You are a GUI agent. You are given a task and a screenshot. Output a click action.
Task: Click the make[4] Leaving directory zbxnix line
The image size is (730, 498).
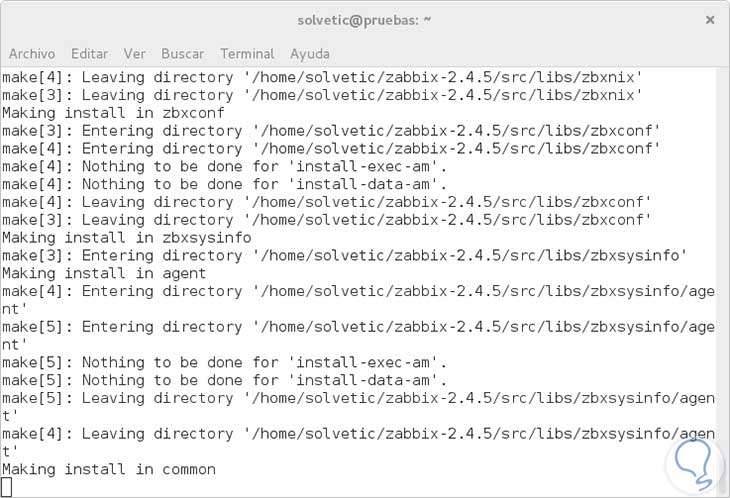click(x=322, y=77)
